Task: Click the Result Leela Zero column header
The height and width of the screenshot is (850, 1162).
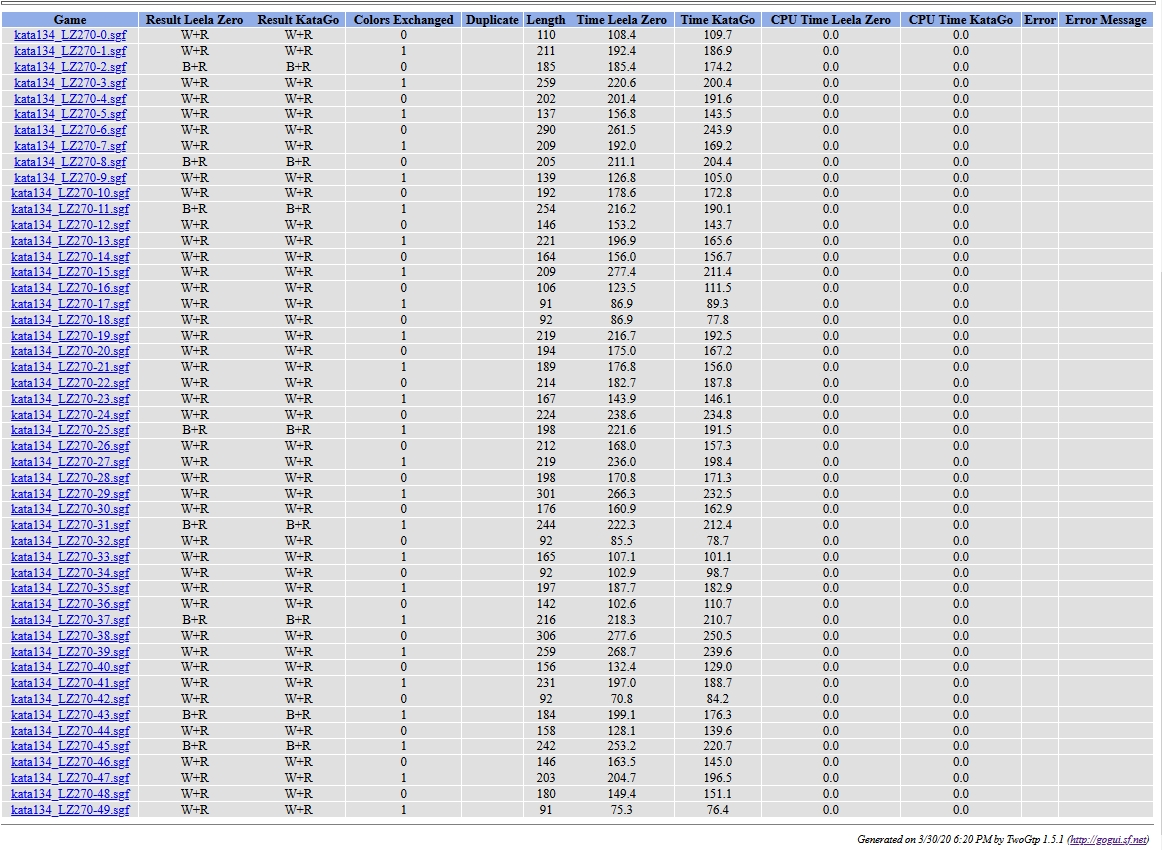Action: pyautogui.click(x=194, y=20)
